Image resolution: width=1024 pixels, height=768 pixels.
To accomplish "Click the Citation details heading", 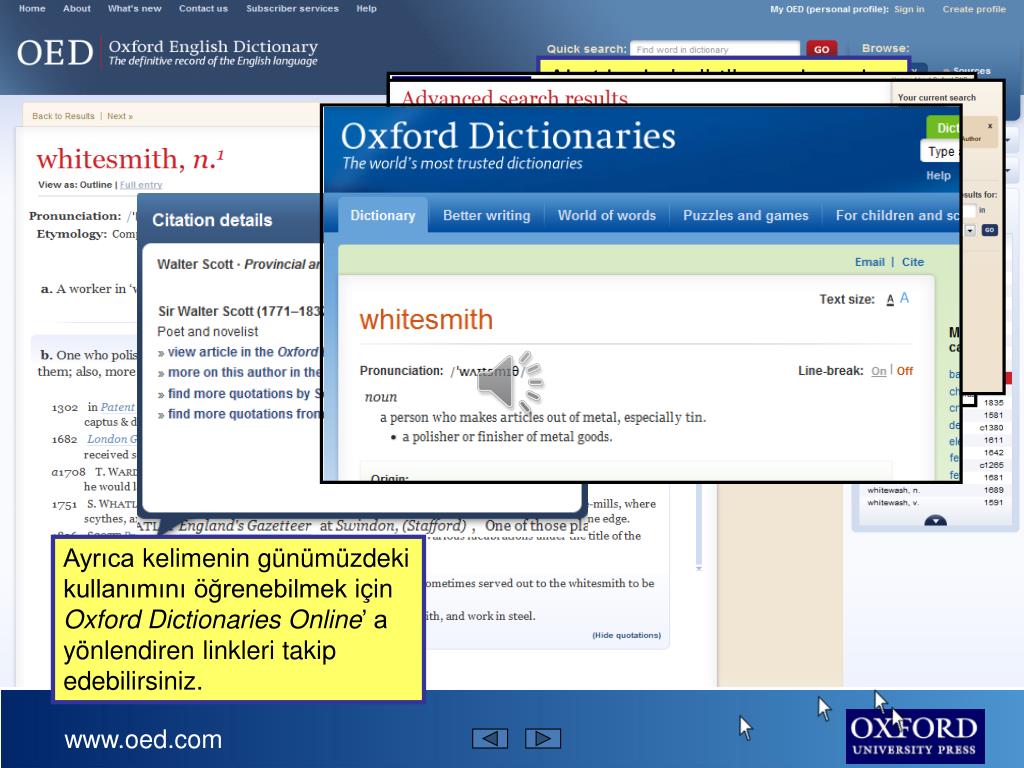I will (212, 220).
